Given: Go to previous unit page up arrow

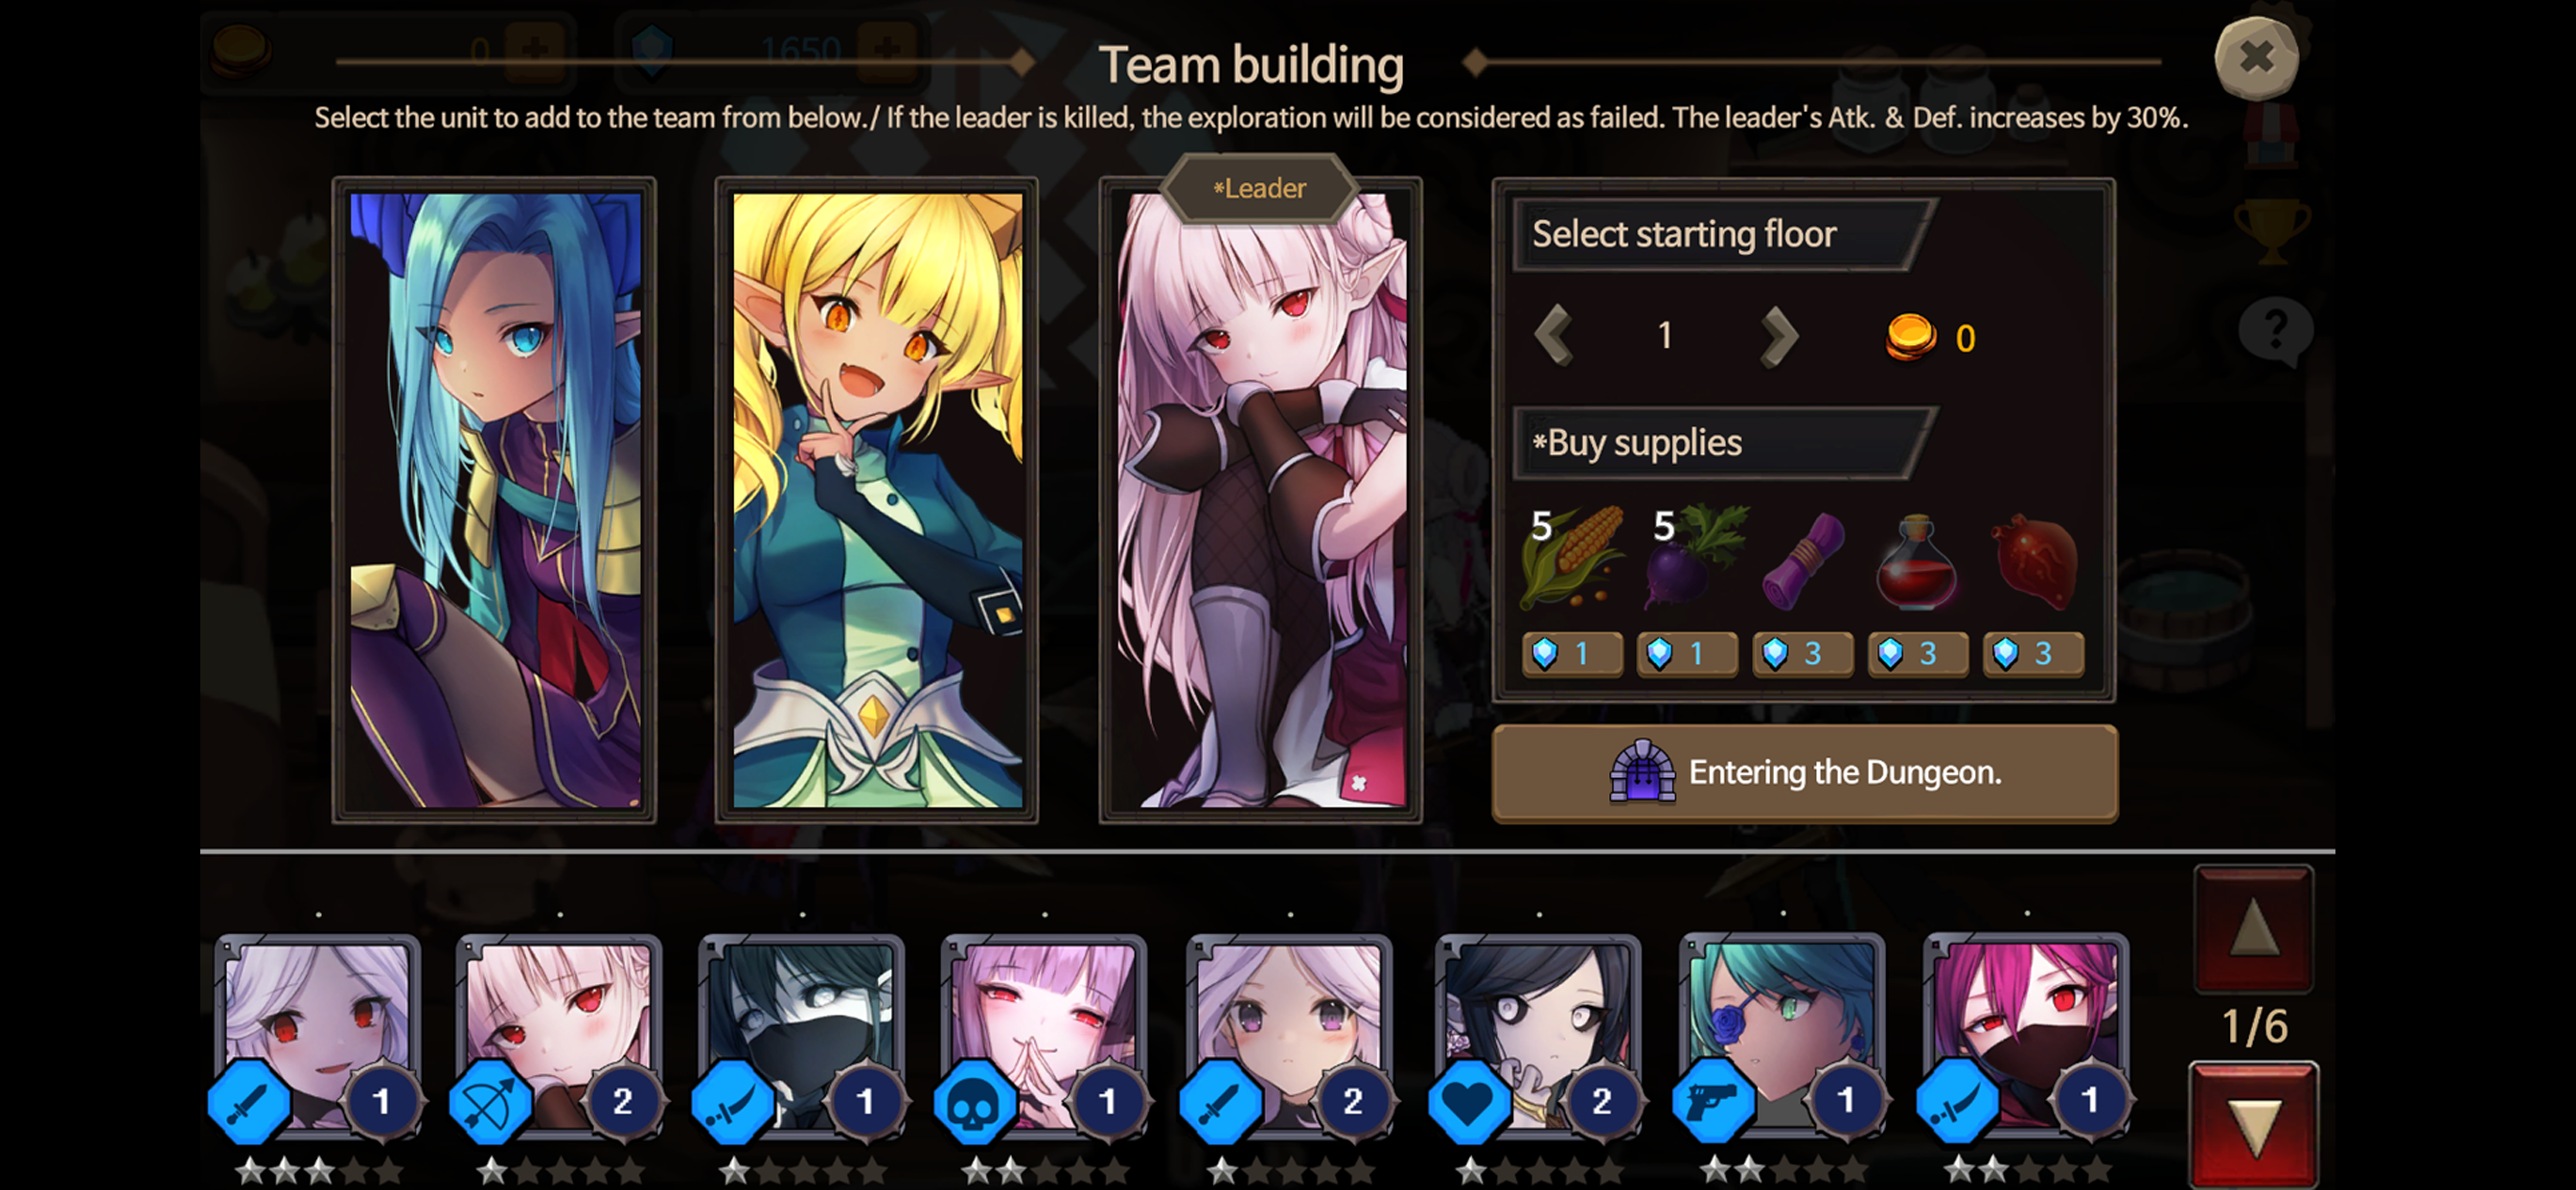Looking at the screenshot, I should point(2254,929).
